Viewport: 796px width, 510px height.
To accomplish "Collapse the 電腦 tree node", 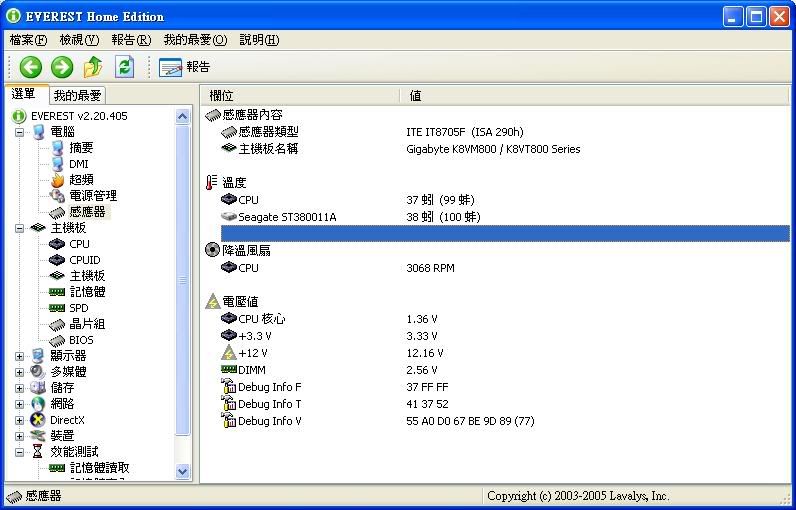I will point(19,132).
